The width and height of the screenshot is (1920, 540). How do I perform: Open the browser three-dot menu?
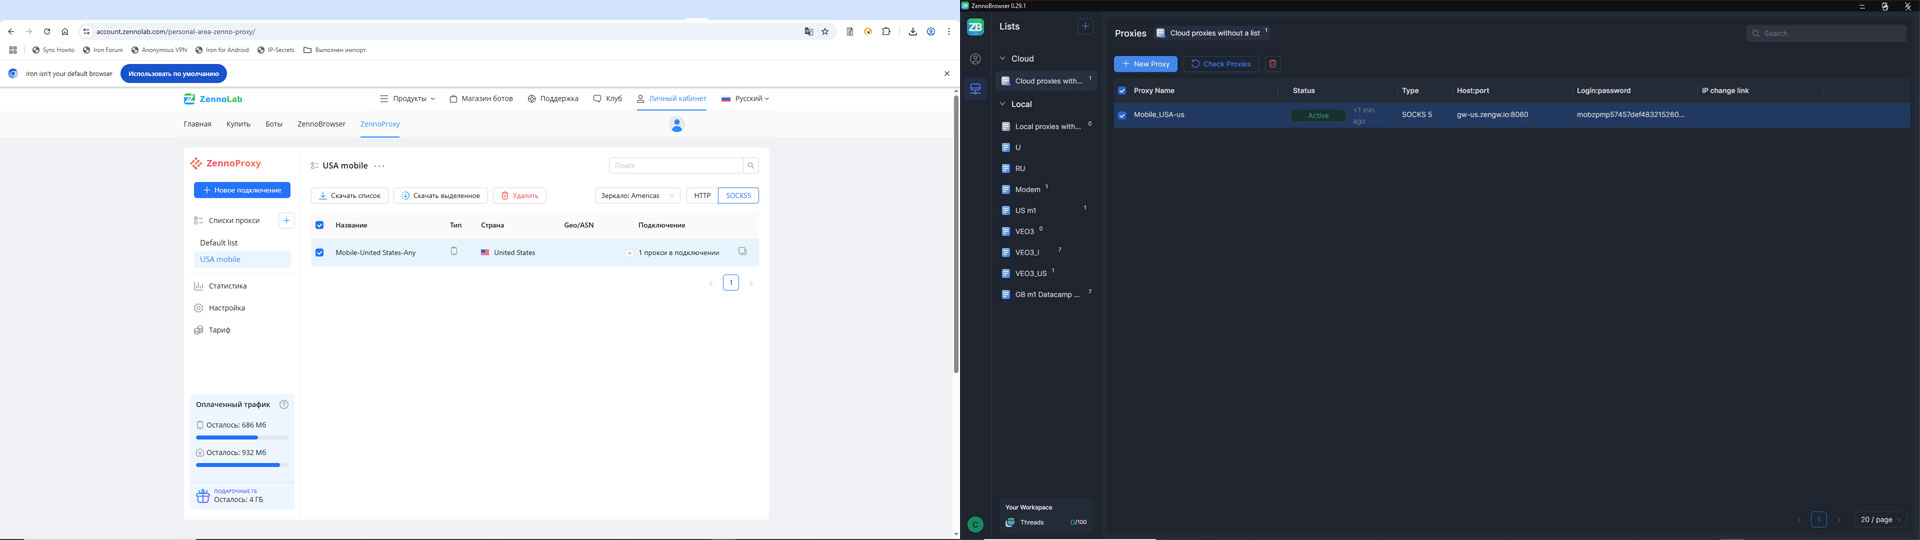coord(949,32)
